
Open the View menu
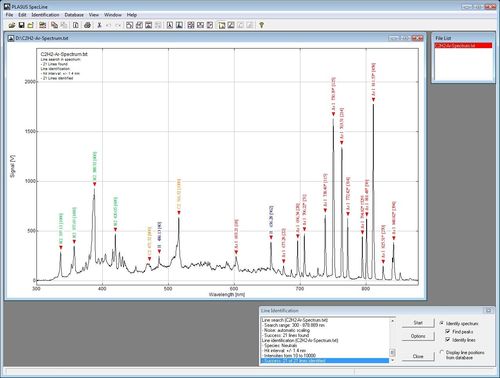pyautogui.click(x=94, y=15)
